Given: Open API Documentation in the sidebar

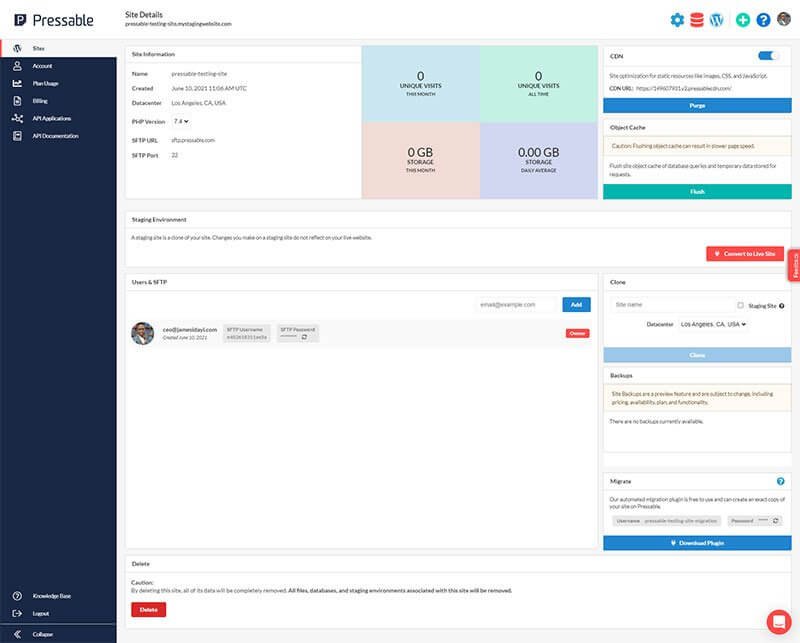Looking at the screenshot, I should (x=58, y=136).
